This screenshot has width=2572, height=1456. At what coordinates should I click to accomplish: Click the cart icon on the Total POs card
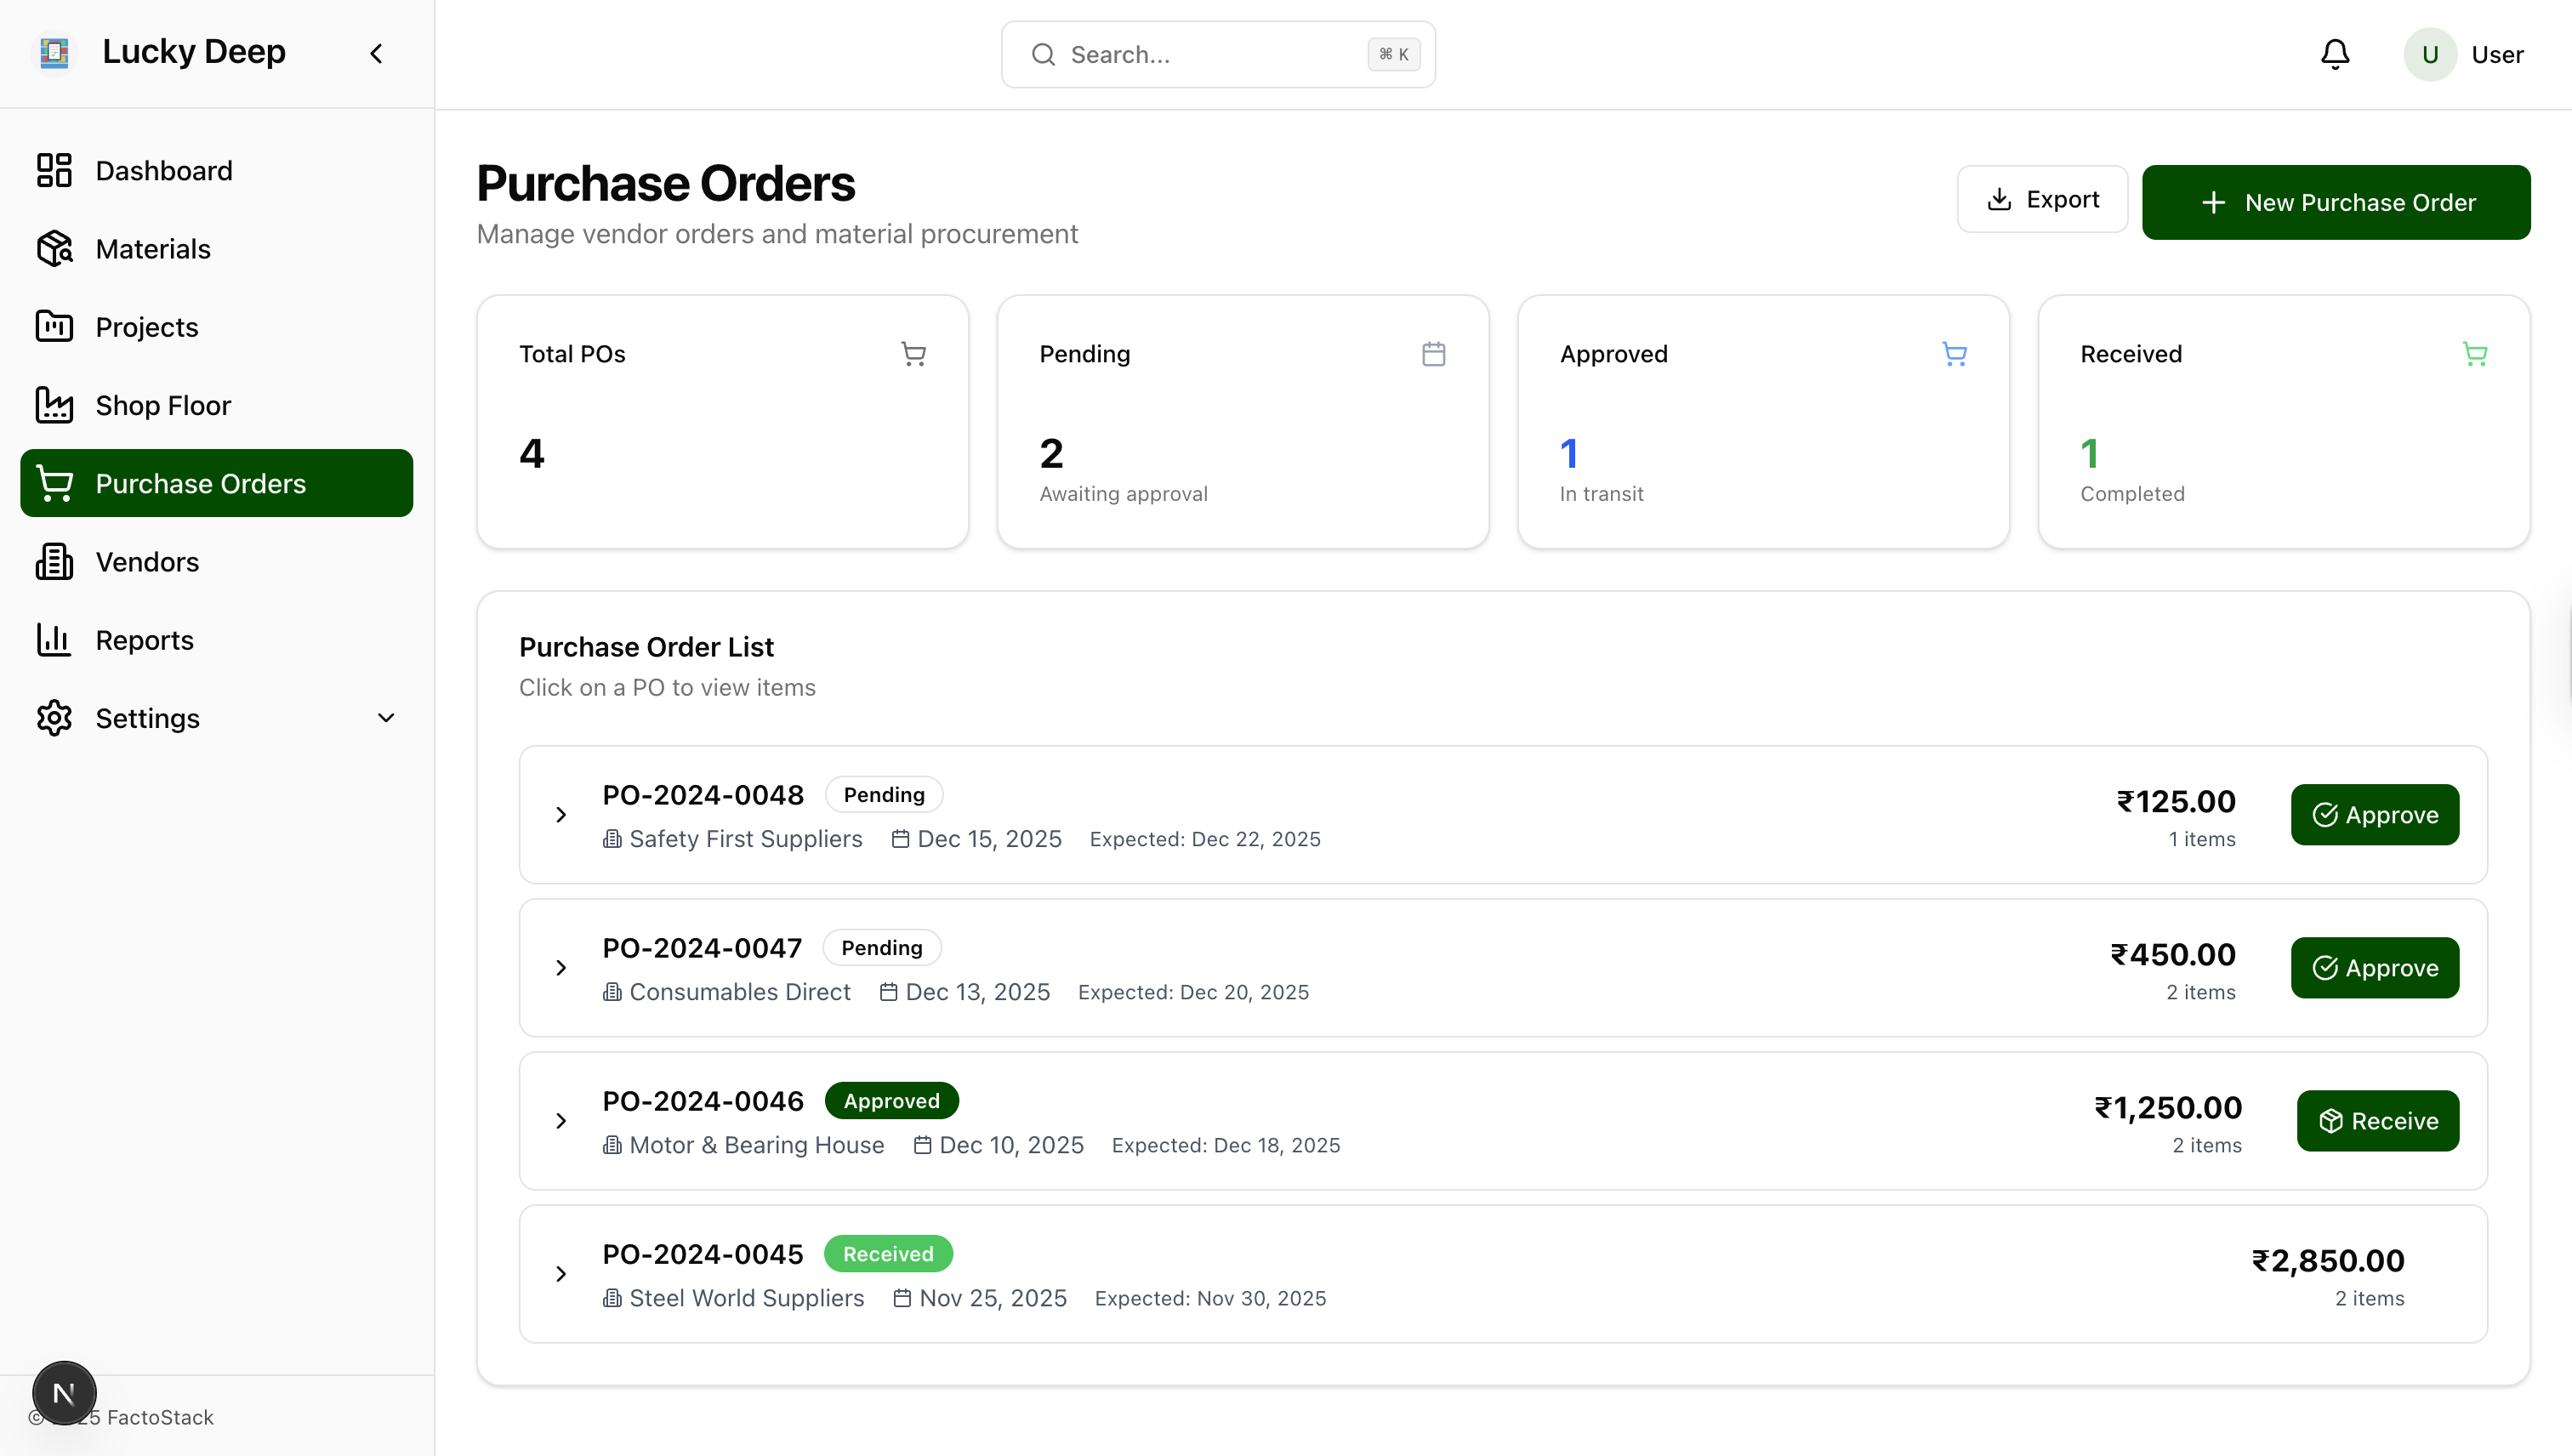(913, 353)
